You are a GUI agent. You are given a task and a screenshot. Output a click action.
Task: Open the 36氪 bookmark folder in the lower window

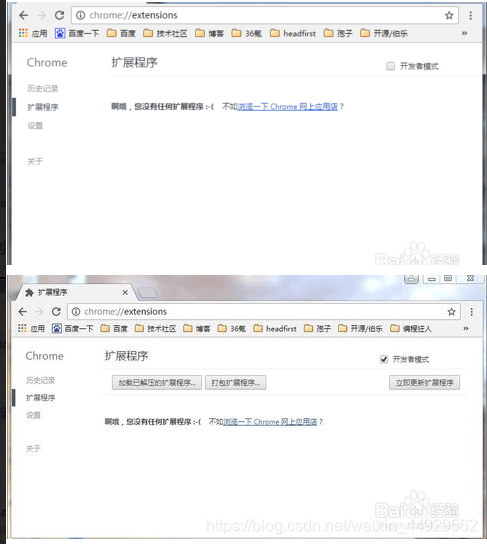click(232, 328)
